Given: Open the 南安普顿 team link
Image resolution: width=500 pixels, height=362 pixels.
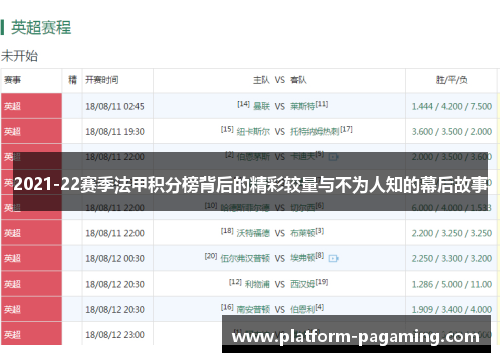Looking at the screenshot, I should (253, 310).
